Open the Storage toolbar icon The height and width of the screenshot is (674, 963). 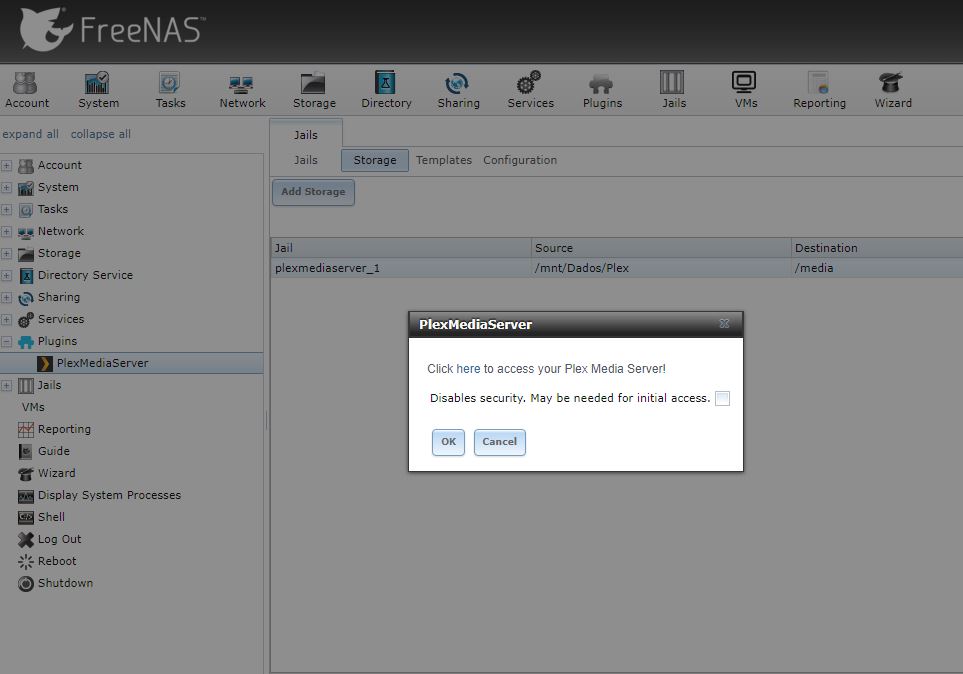pos(314,90)
